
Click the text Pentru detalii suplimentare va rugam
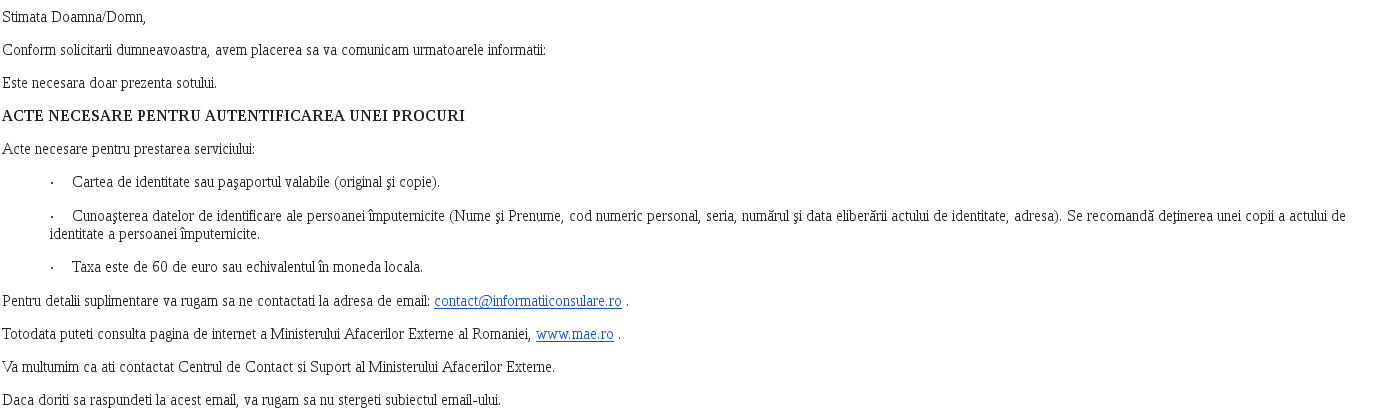tap(216, 301)
